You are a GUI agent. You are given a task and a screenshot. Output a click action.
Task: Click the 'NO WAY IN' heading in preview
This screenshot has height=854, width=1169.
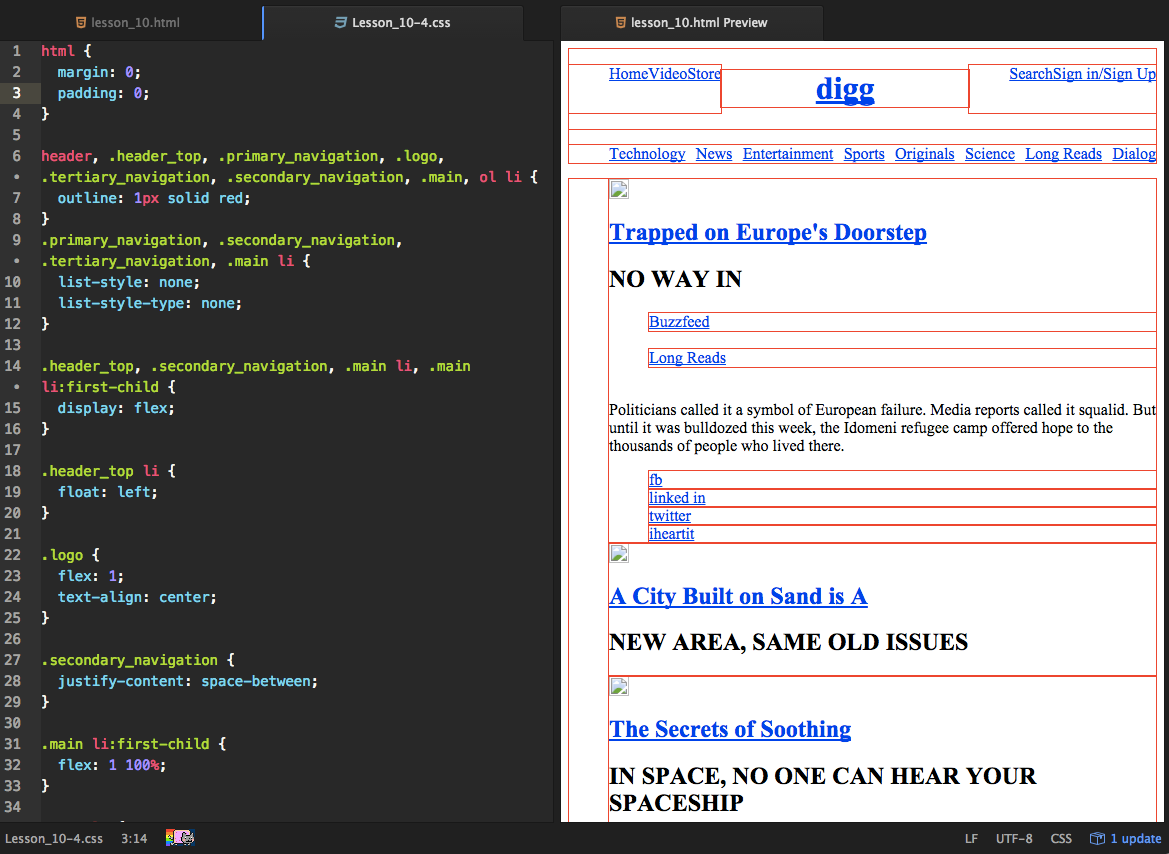tap(675, 279)
